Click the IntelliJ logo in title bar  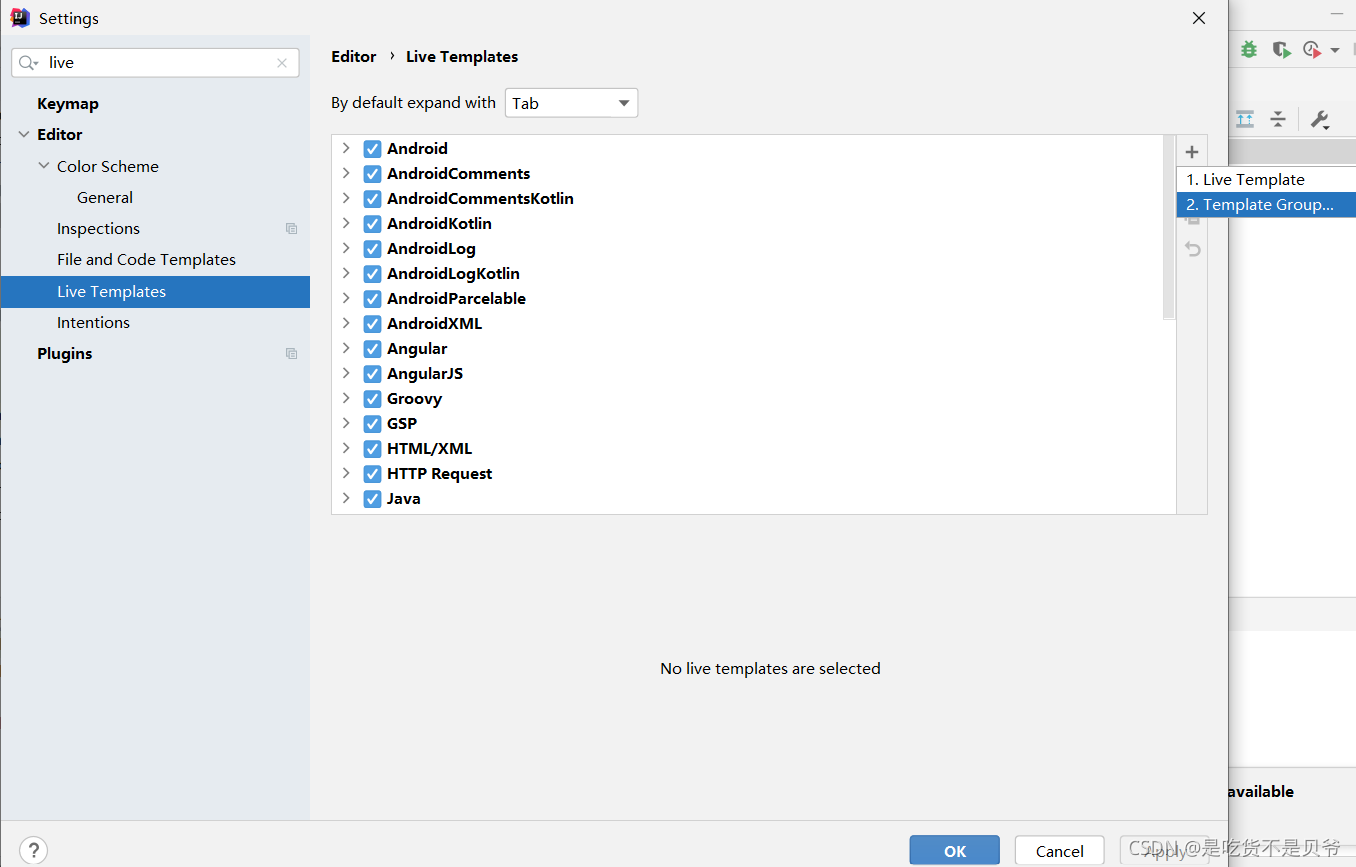click(19, 18)
